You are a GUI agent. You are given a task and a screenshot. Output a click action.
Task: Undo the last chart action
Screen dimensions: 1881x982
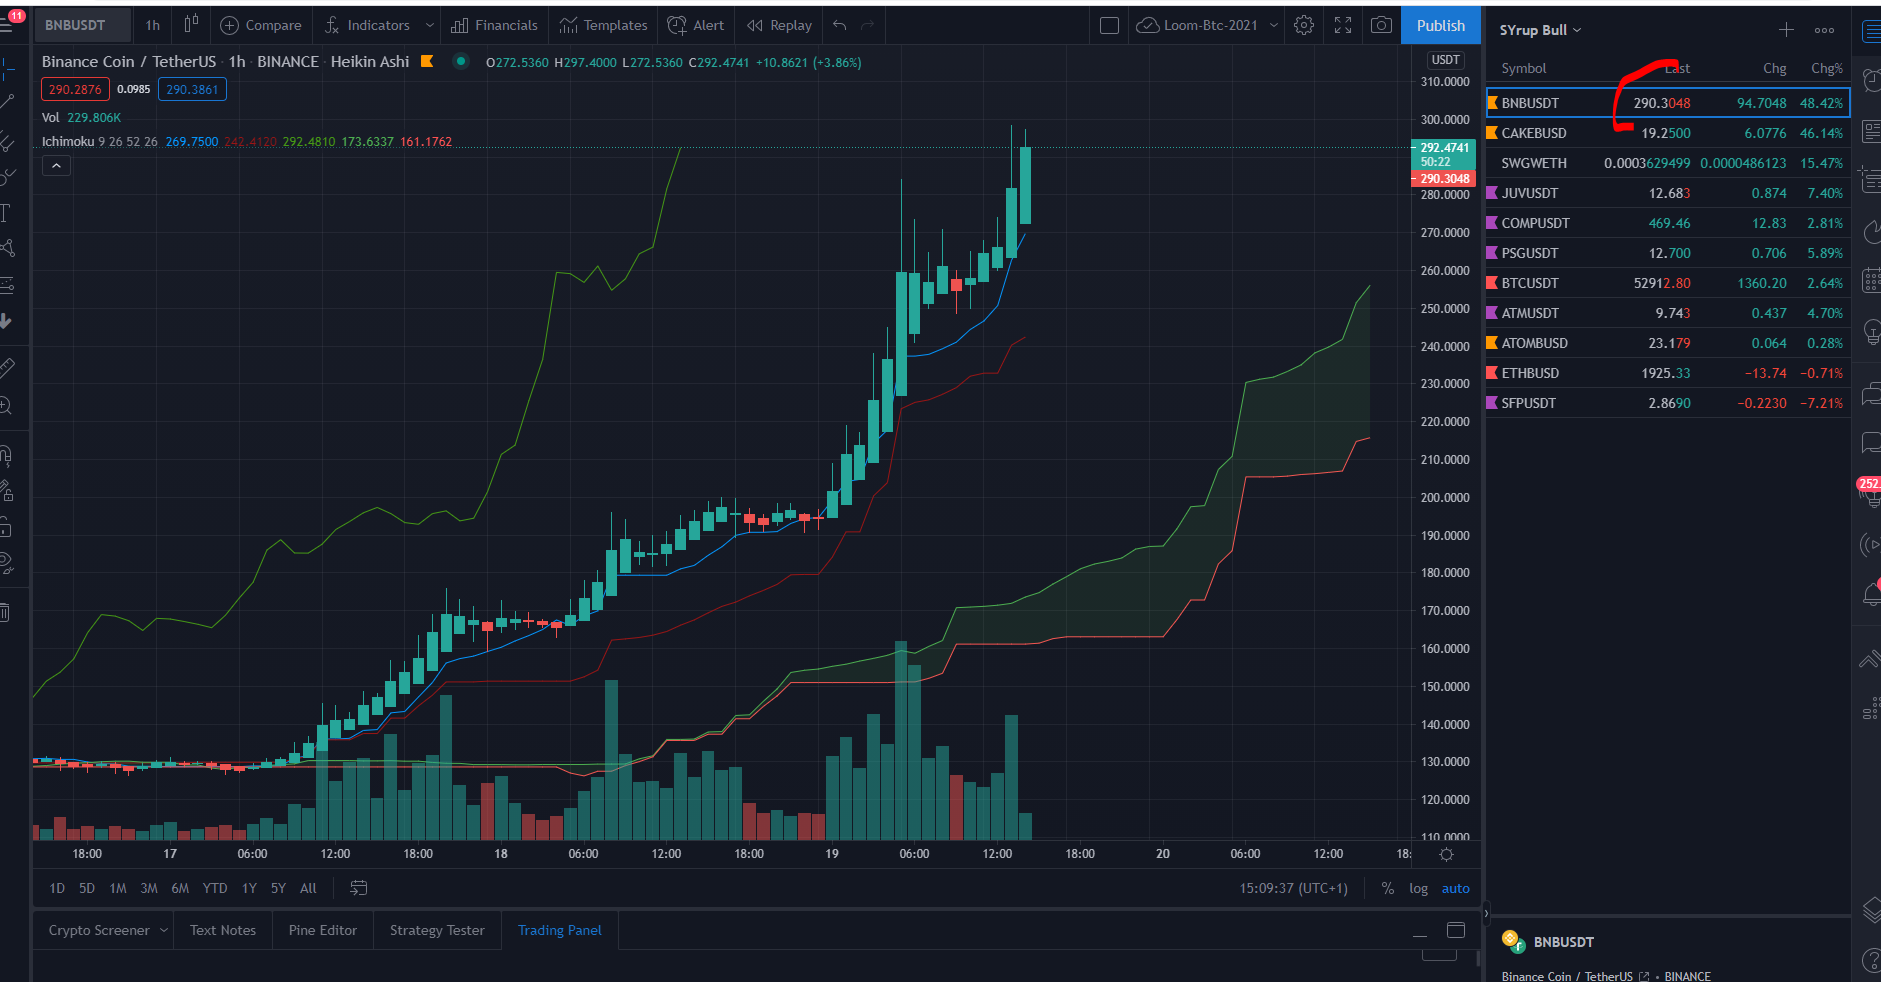point(840,25)
